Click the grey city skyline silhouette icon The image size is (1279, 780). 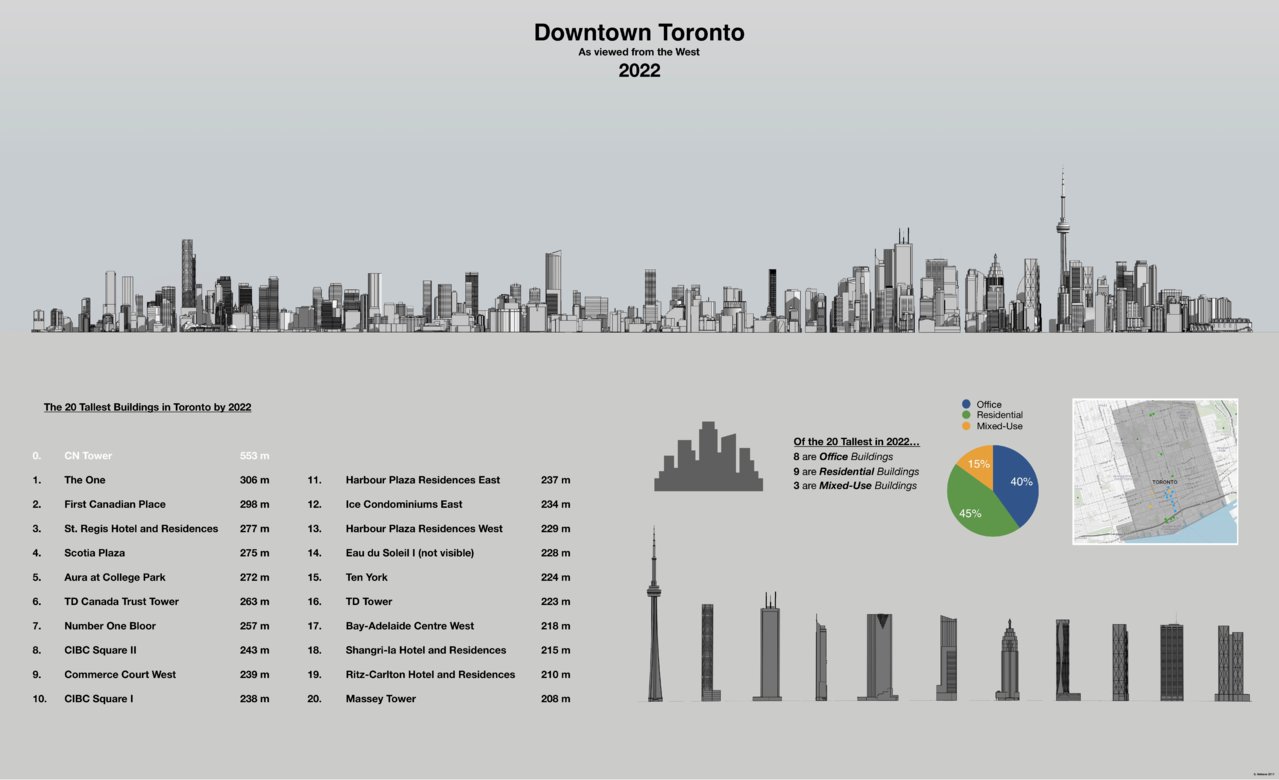coord(708,456)
